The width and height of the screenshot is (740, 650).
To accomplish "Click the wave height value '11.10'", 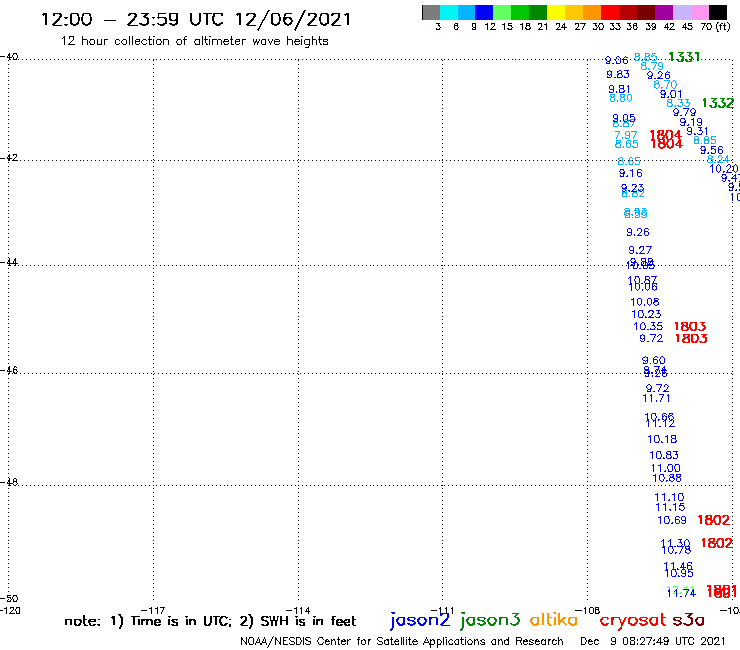I will click(x=669, y=497).
